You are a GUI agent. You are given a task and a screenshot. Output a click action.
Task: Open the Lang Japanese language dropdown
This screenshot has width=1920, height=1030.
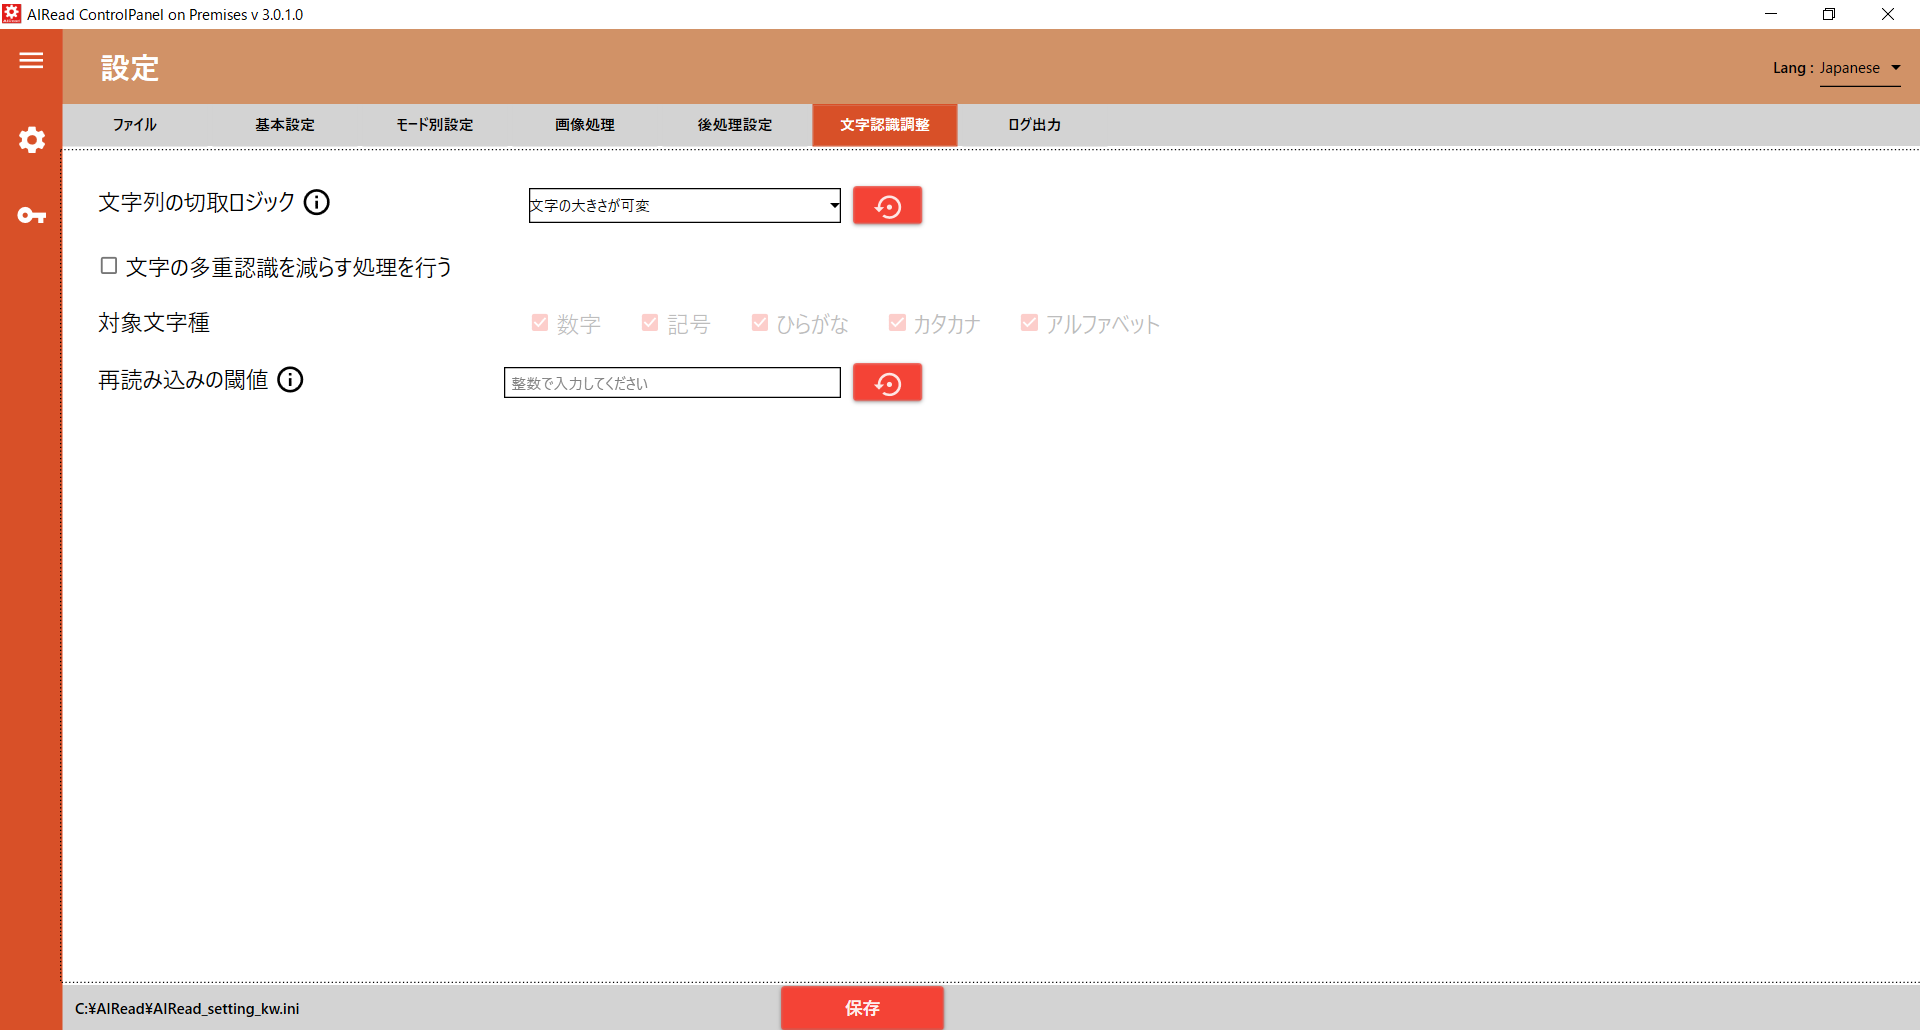point(1859,67)
